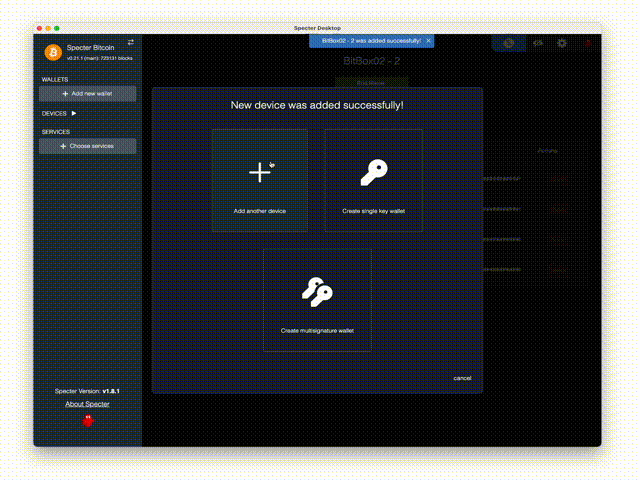Click the Create multisignature wallet label

click(317, 331)
